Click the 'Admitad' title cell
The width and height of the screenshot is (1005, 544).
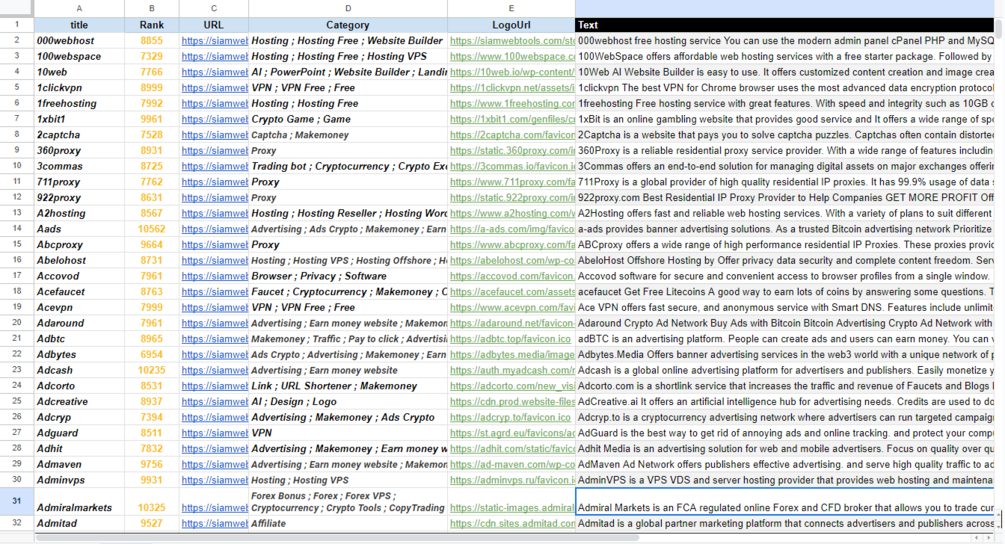point(79,523)
